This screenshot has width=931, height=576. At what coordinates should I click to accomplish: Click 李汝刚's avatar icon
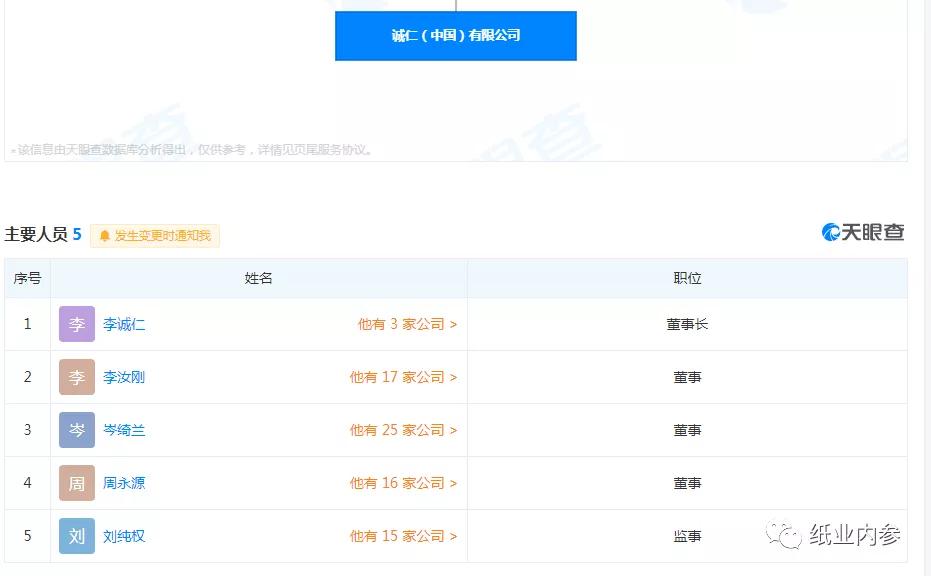point(76,377)
